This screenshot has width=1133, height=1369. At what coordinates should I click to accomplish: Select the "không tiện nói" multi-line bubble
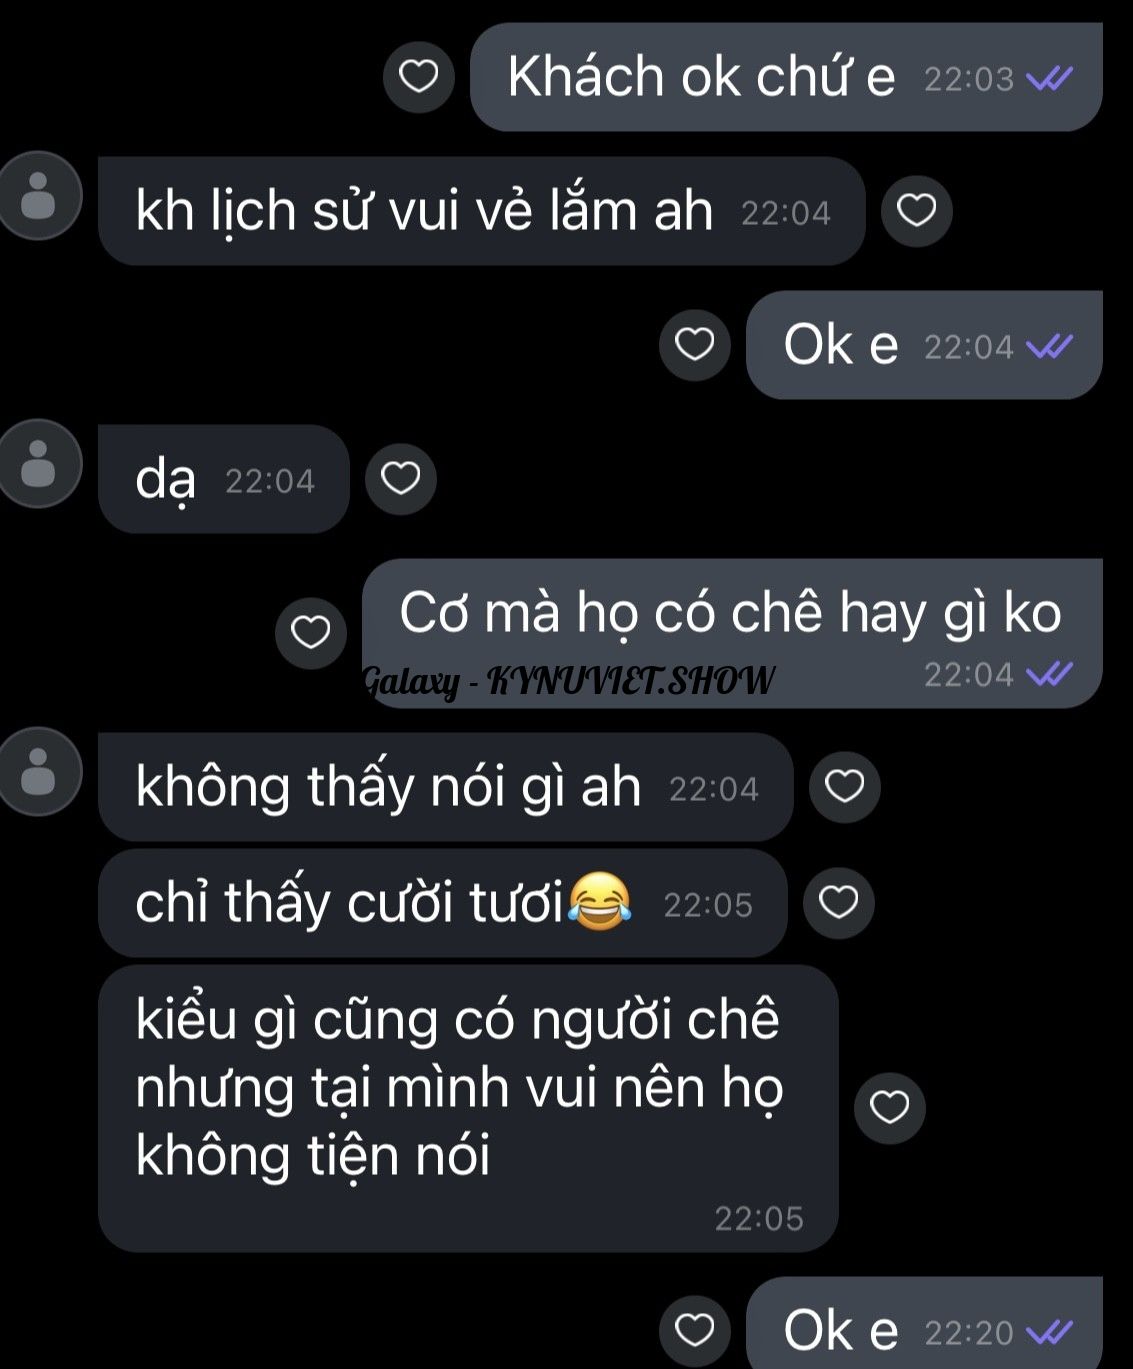click(468, 1108)
